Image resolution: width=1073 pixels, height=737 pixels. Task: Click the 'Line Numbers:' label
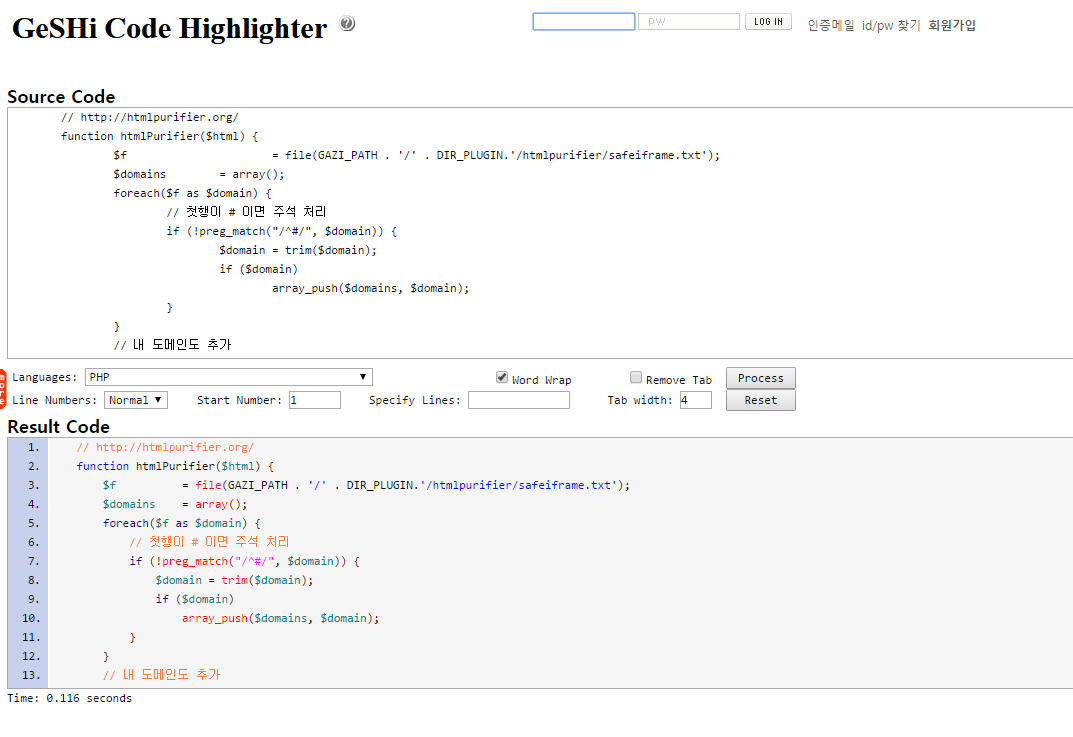point(54,400)
